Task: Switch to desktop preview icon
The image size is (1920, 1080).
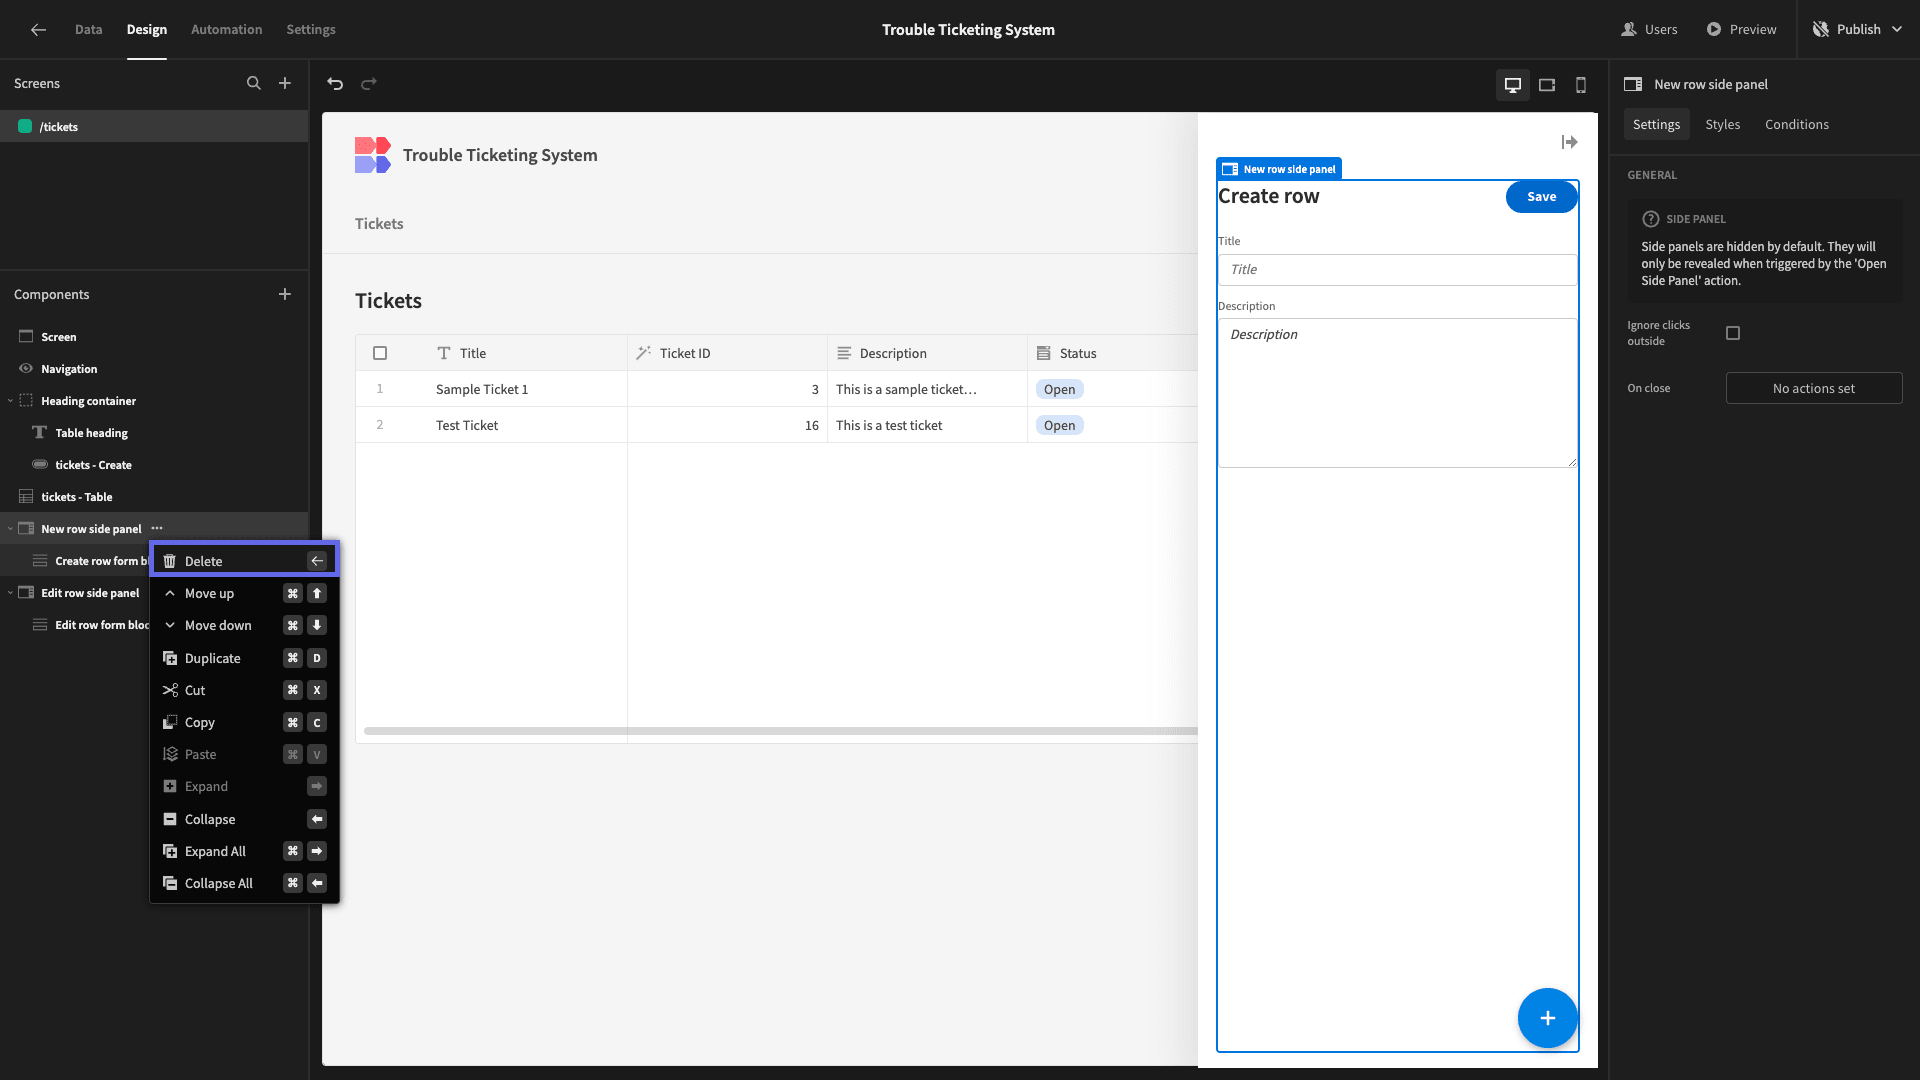Action: [1513, 85]
